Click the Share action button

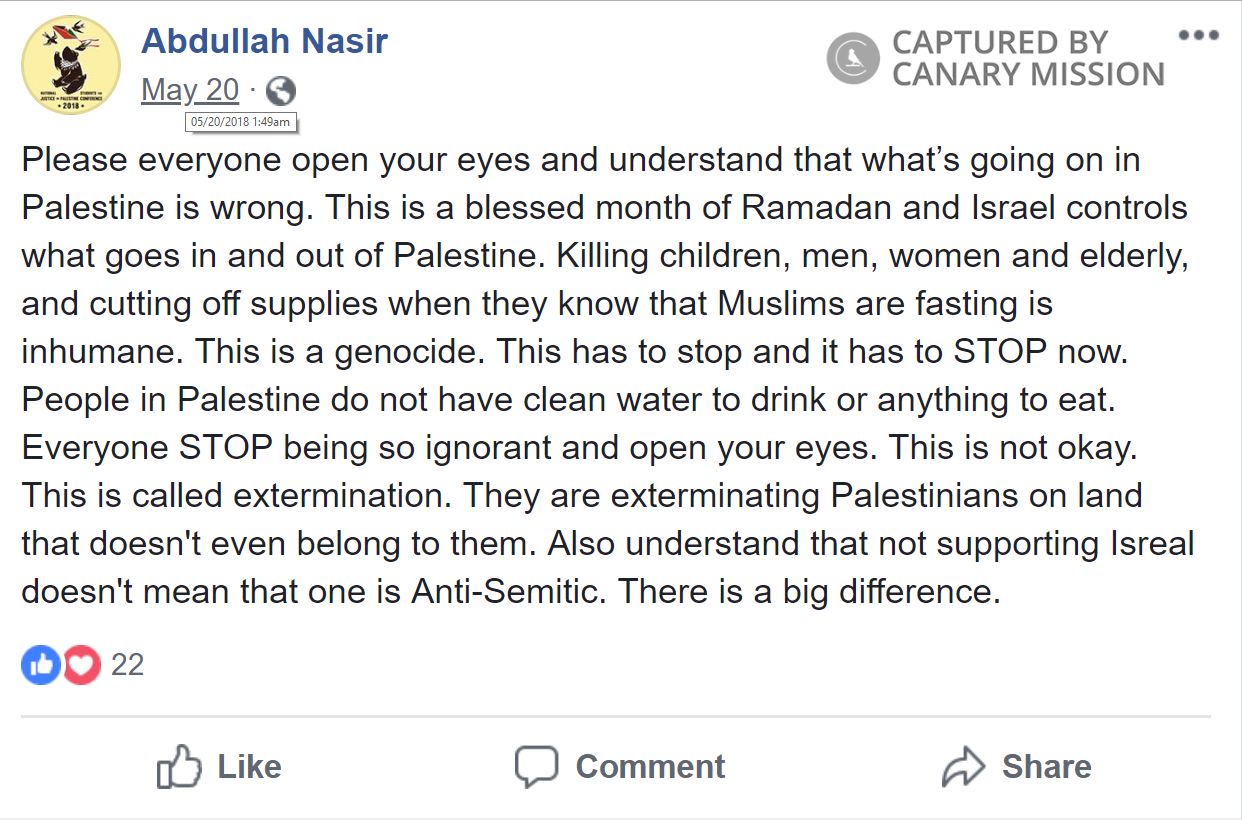pos(1016,766)
